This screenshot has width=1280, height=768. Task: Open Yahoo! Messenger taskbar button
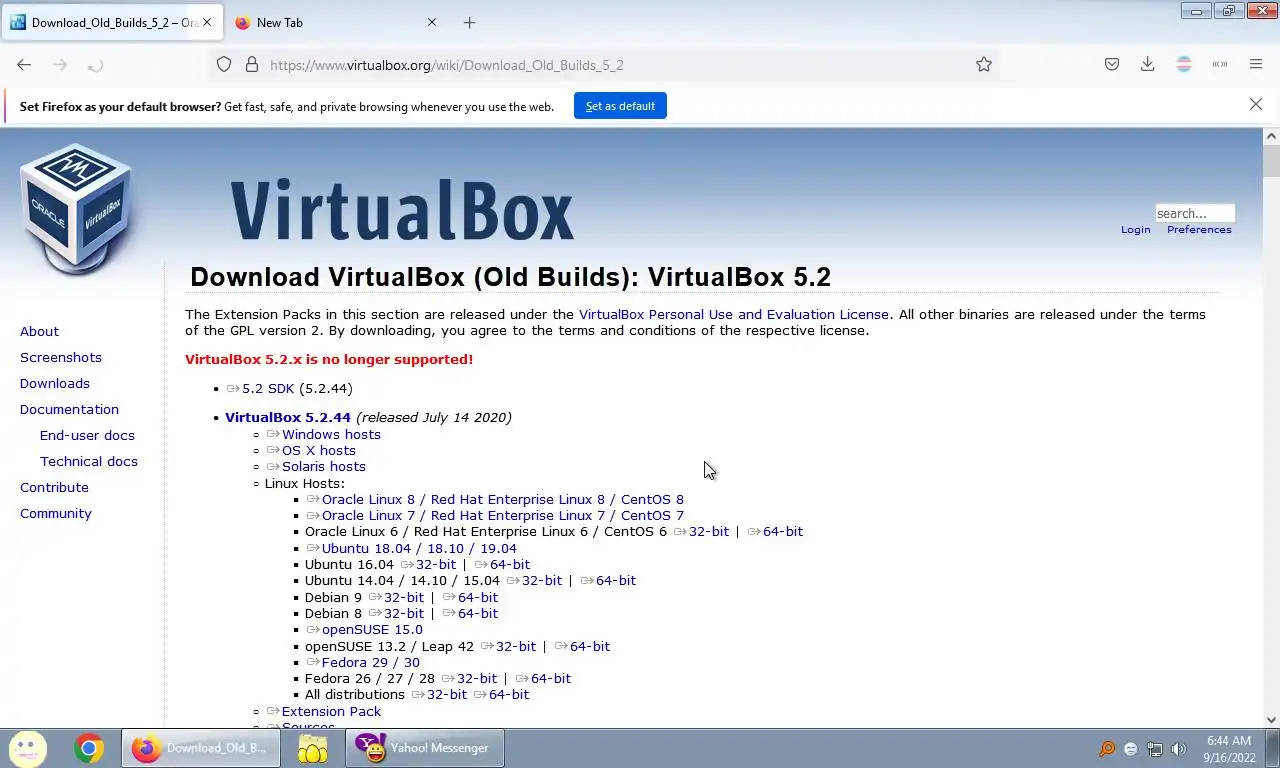click(x=424, y=748)
